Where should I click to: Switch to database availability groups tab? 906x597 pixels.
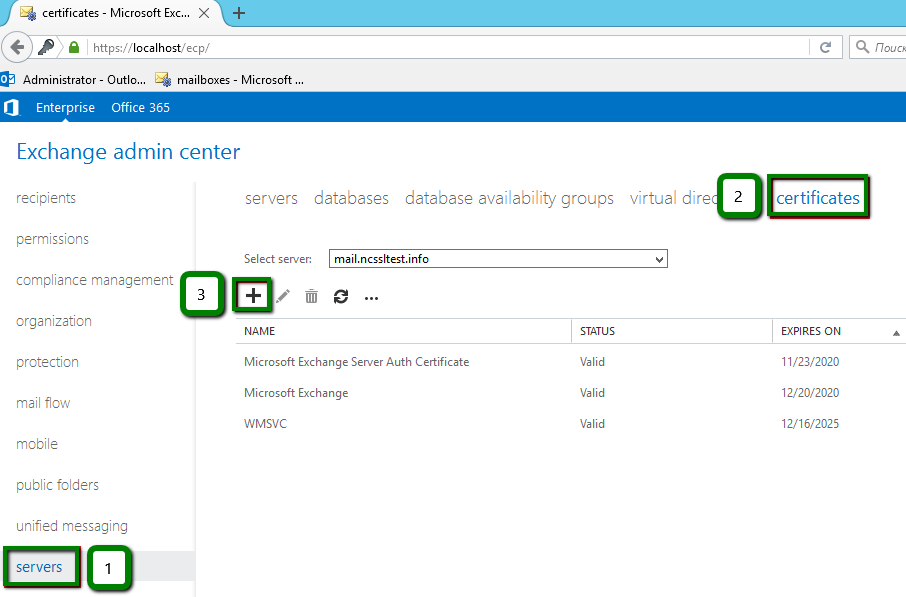pyautogui.click(x=509, y=198)
